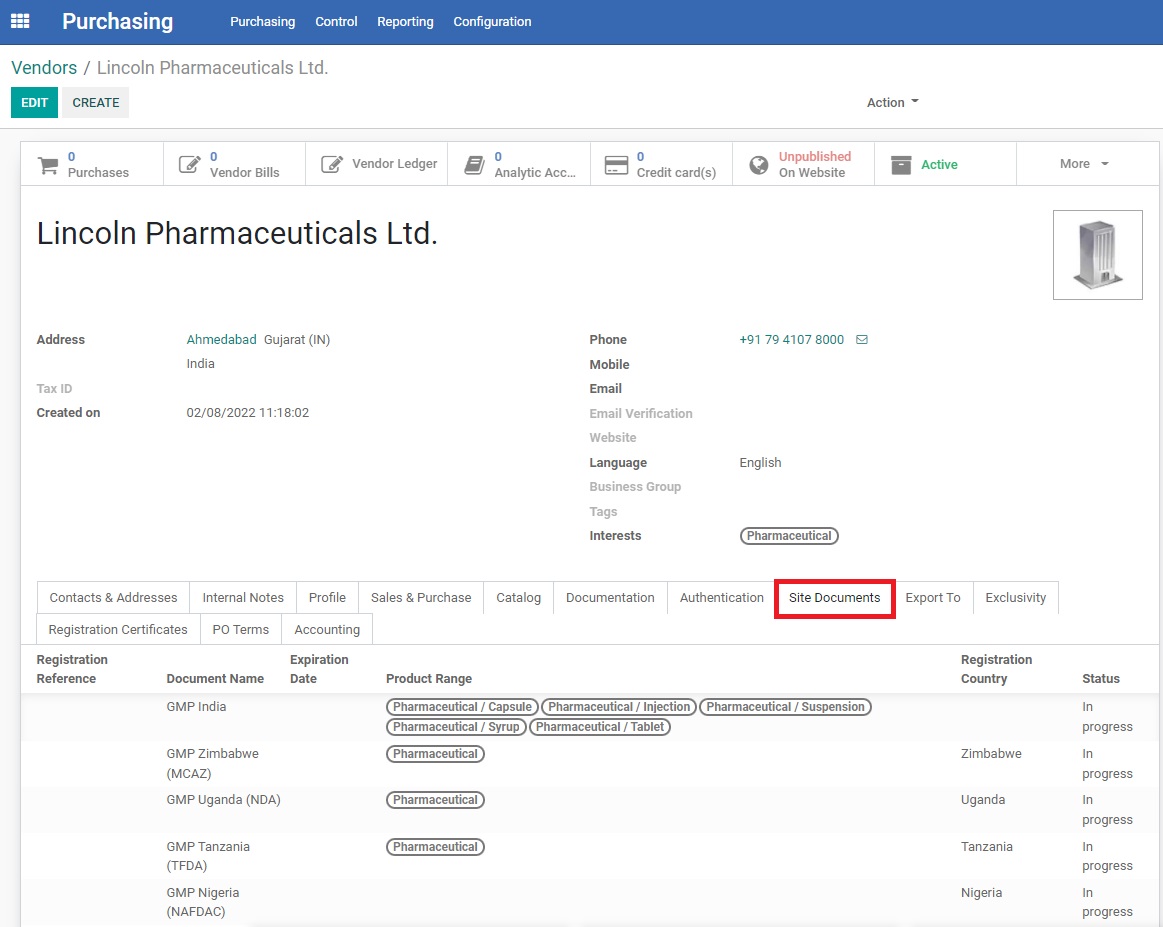The image size is (1163, 927).
Task: Click the Pharmaceutical / Injection tag
Action: (619, 707)
